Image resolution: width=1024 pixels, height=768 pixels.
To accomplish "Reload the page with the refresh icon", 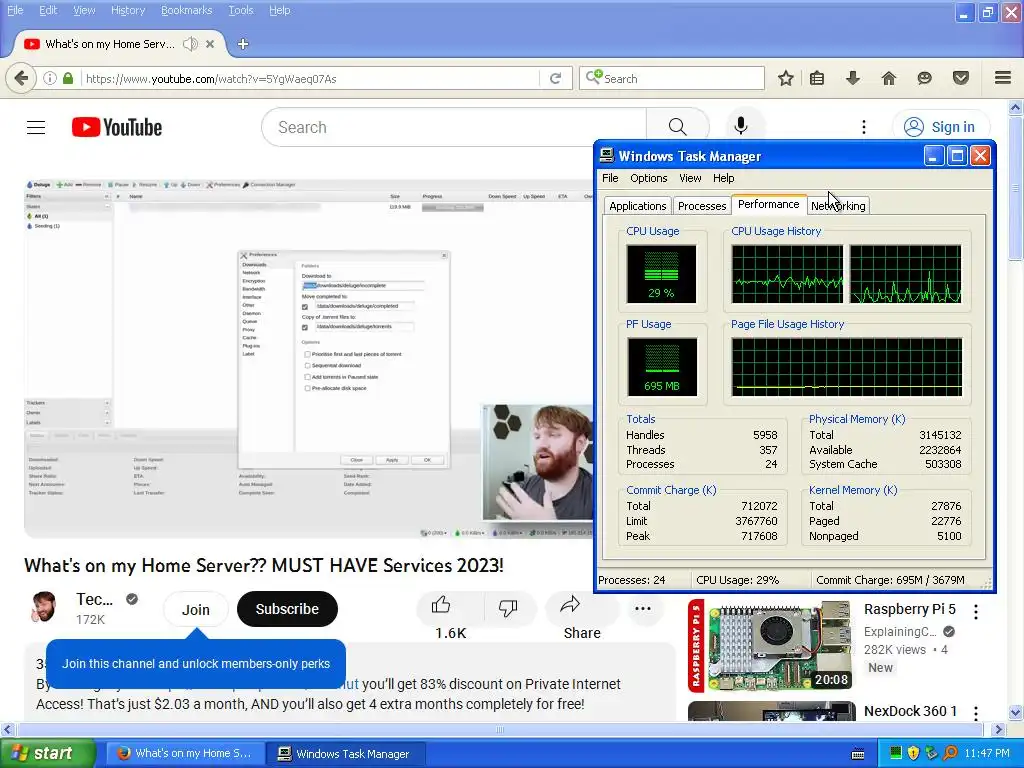I will tap(556, 78).
